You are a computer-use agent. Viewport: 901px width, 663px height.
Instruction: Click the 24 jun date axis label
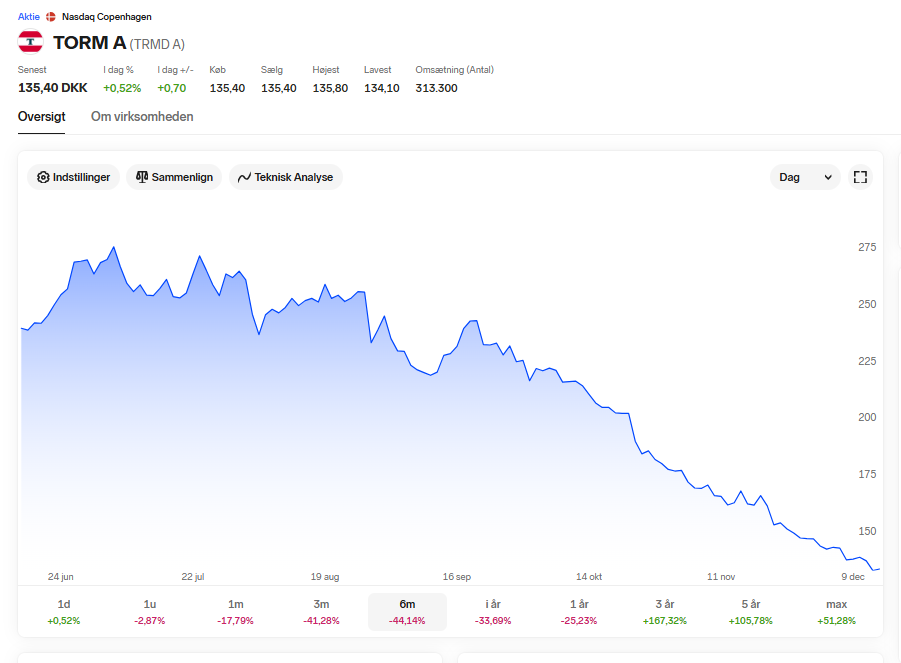(x=60, y=576)
